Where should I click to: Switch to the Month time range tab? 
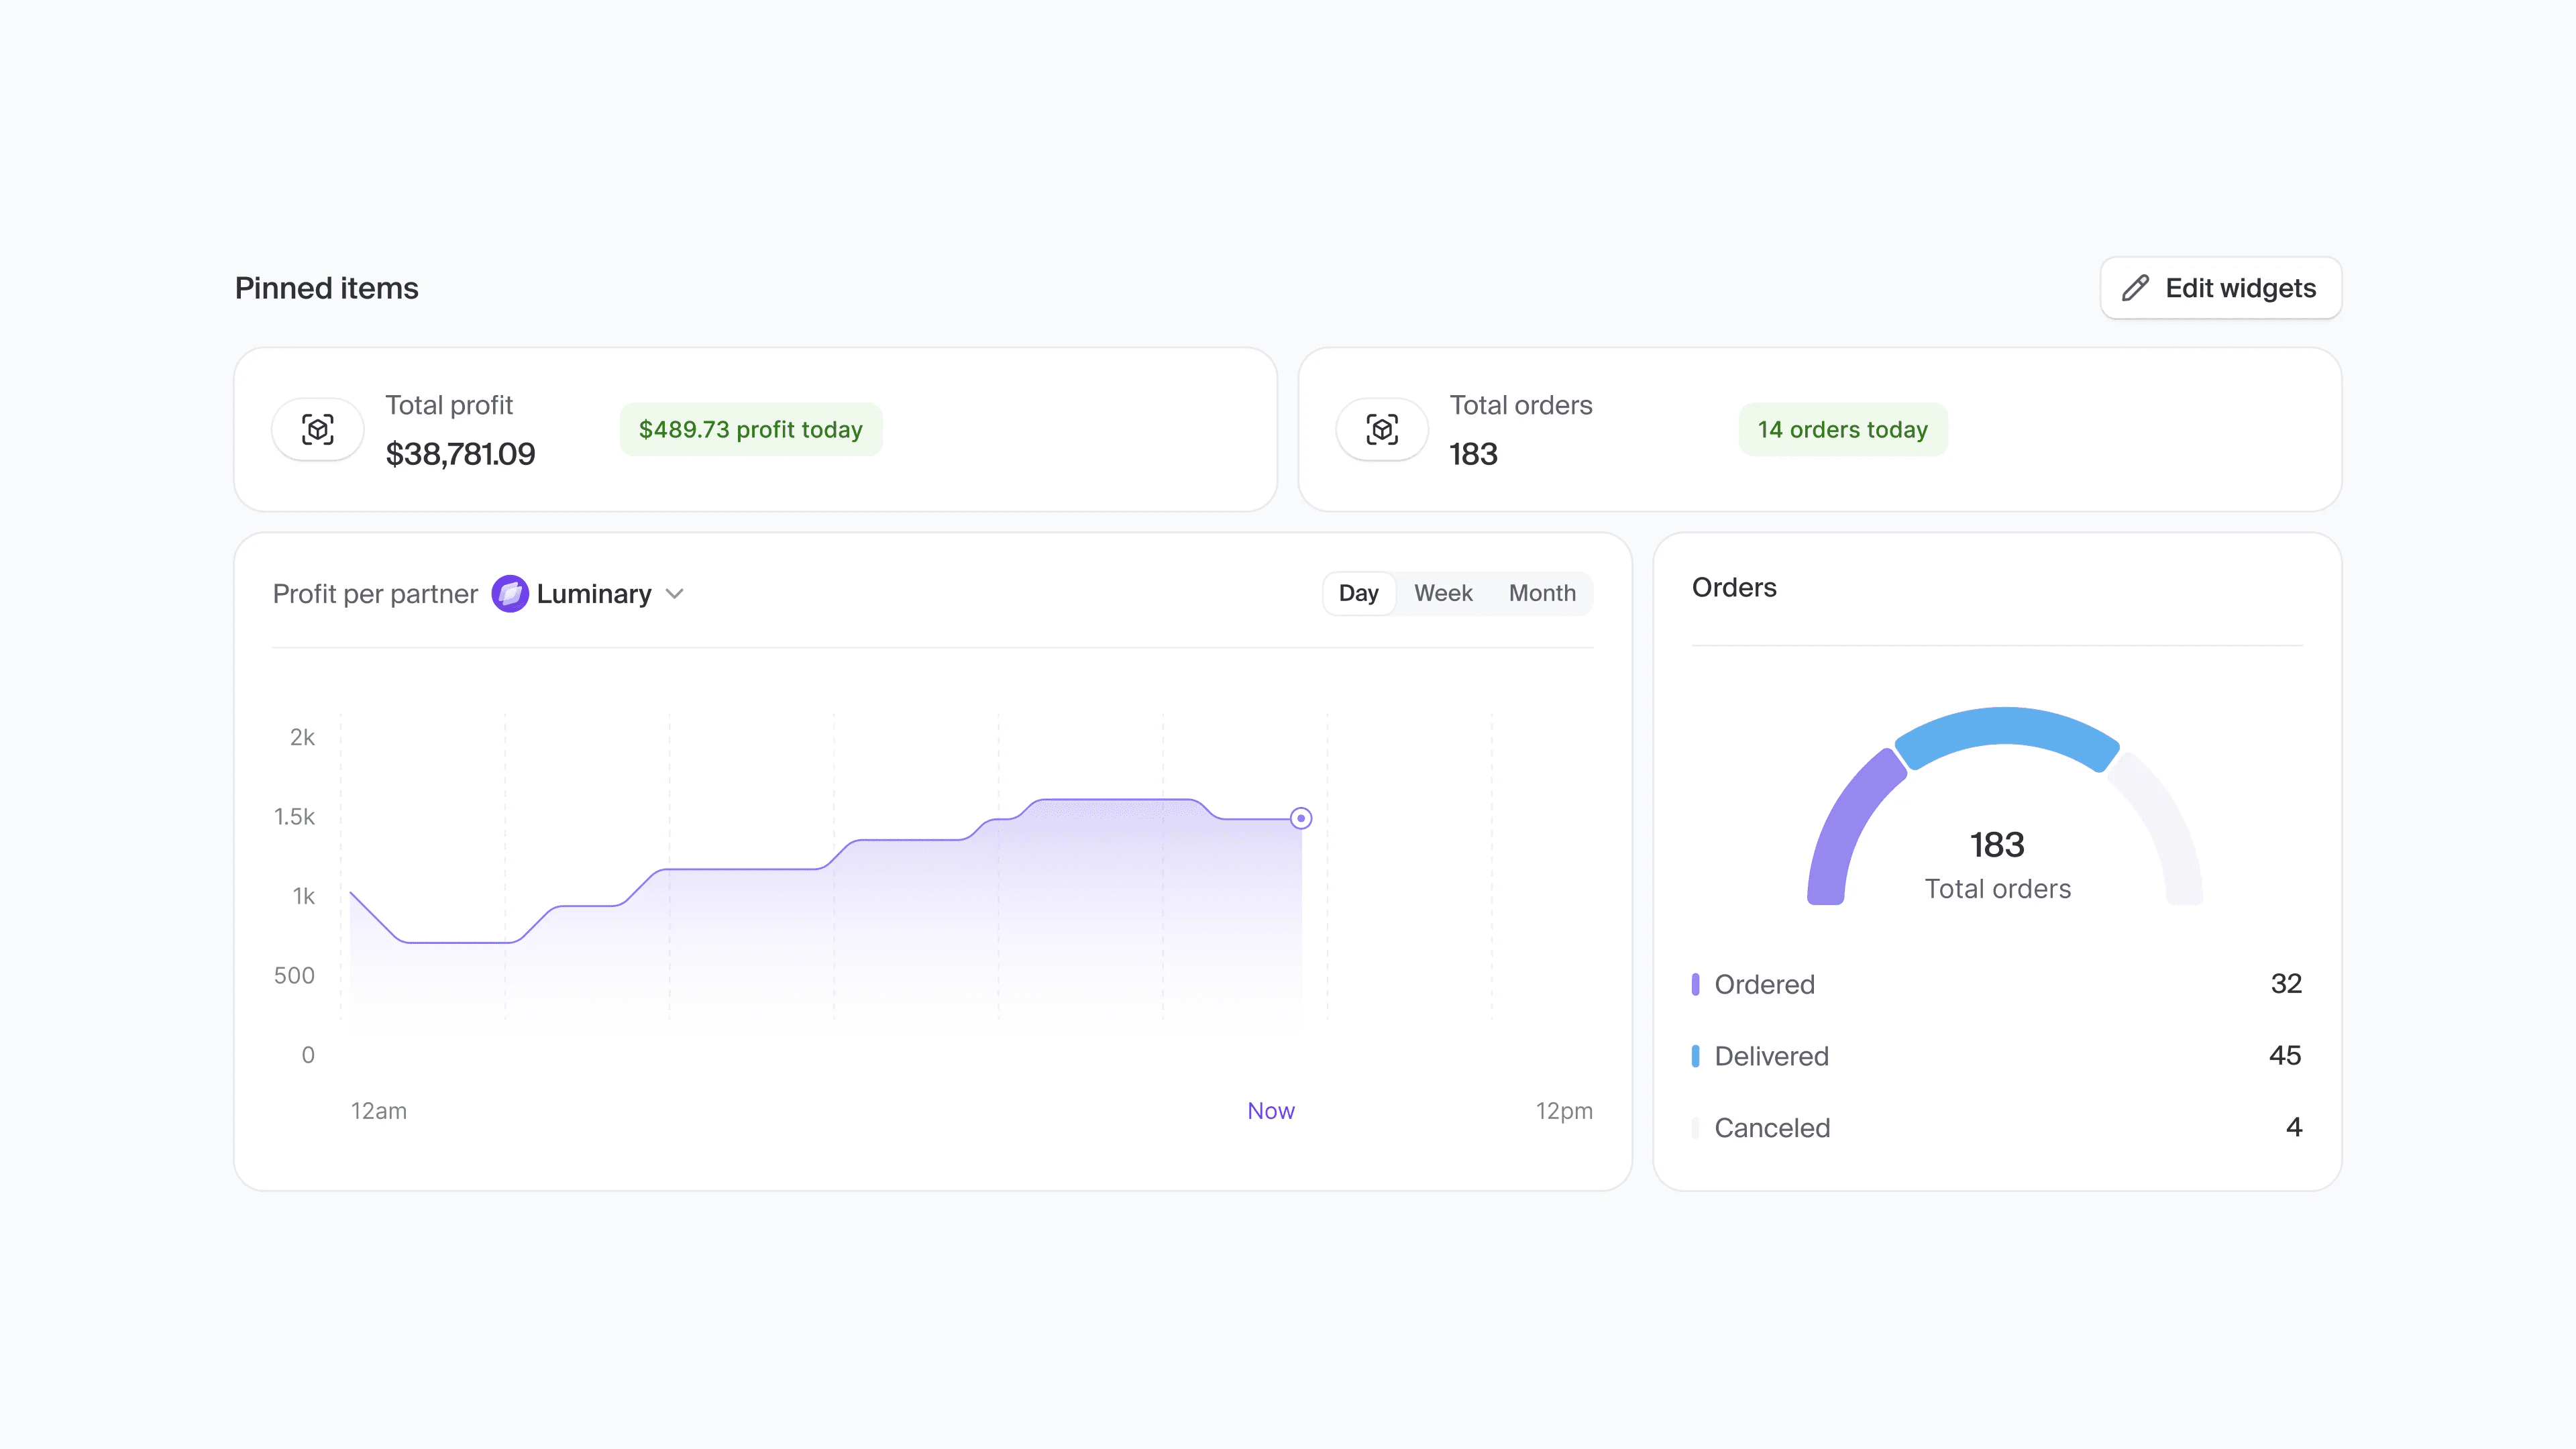coord(1542,593)
